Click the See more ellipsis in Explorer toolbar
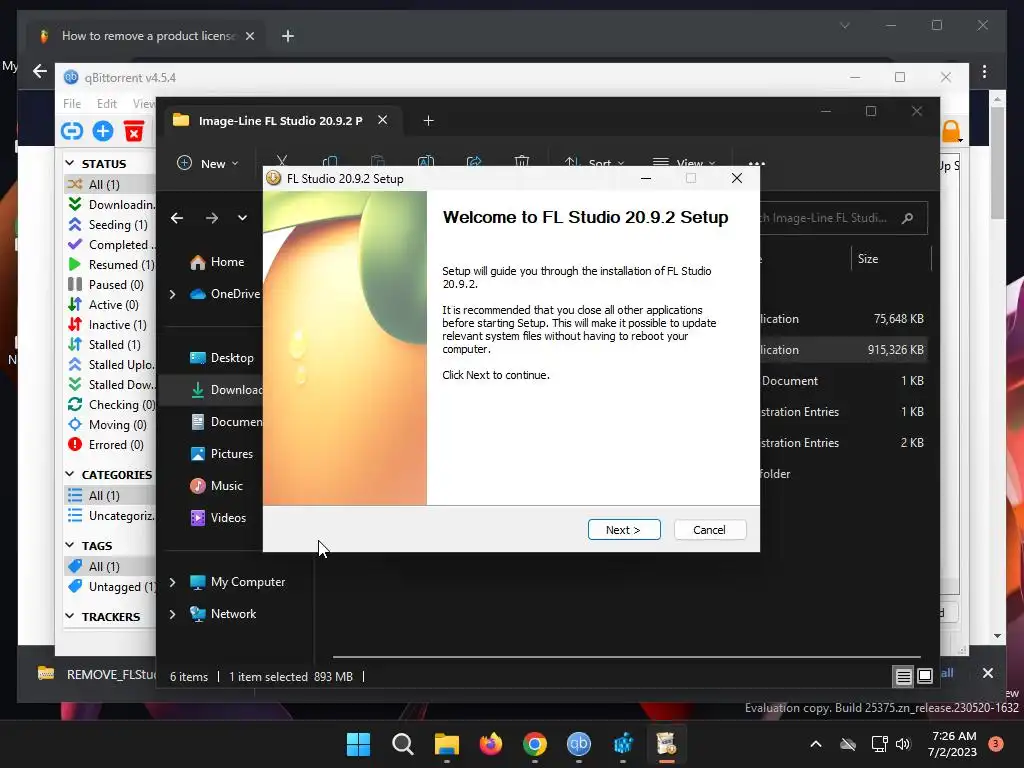This screenshot has height=768, width=1024. click(x=756, y=163)
